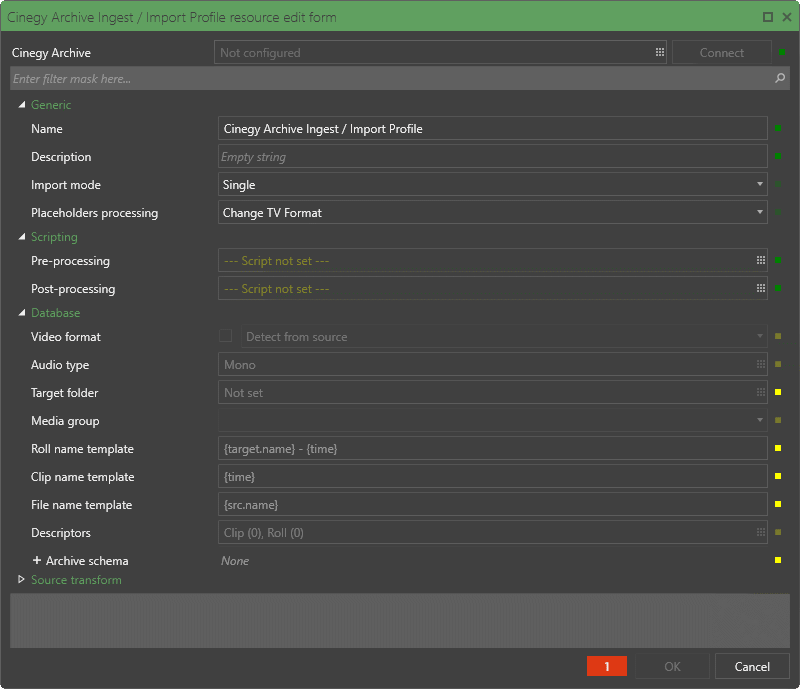800x689 pixels.
Task: Click the File name template field
Action: tap(492, 504)
